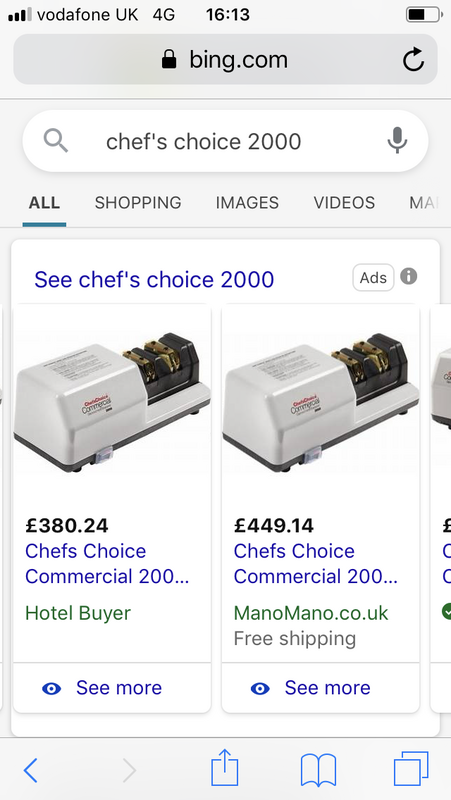Viewport: 451px width, 800px height.
Task: Open the 'See chef's choice 2000' link
Action: pyautogui.click(x=154, y=280)
